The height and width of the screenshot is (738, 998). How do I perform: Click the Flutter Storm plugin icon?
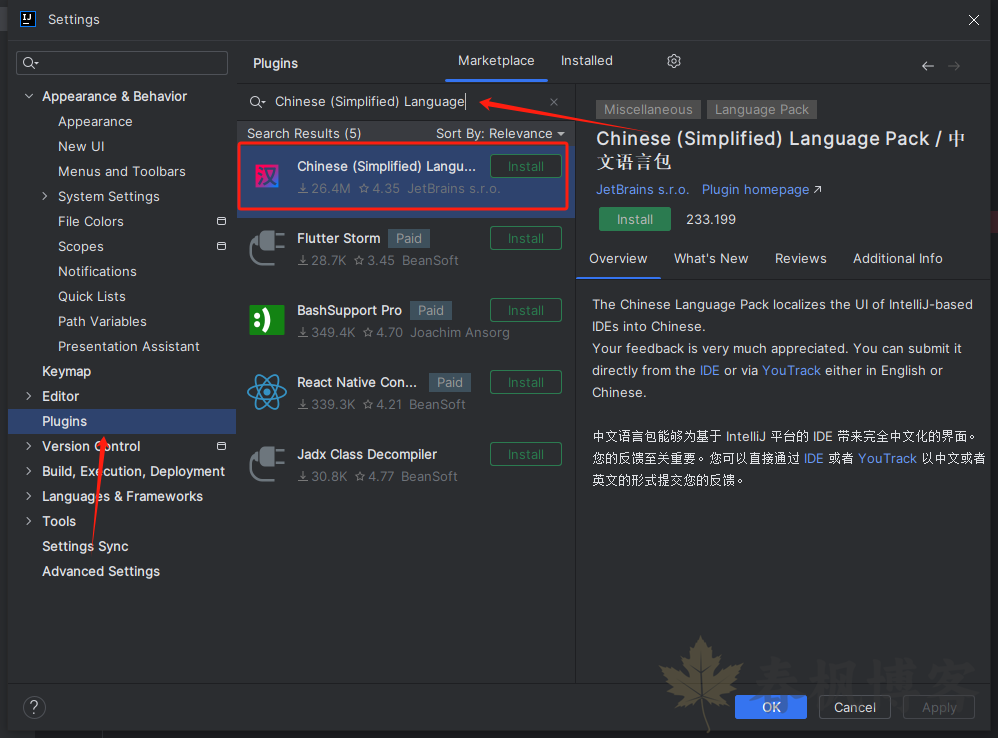(x=267, y=248)
